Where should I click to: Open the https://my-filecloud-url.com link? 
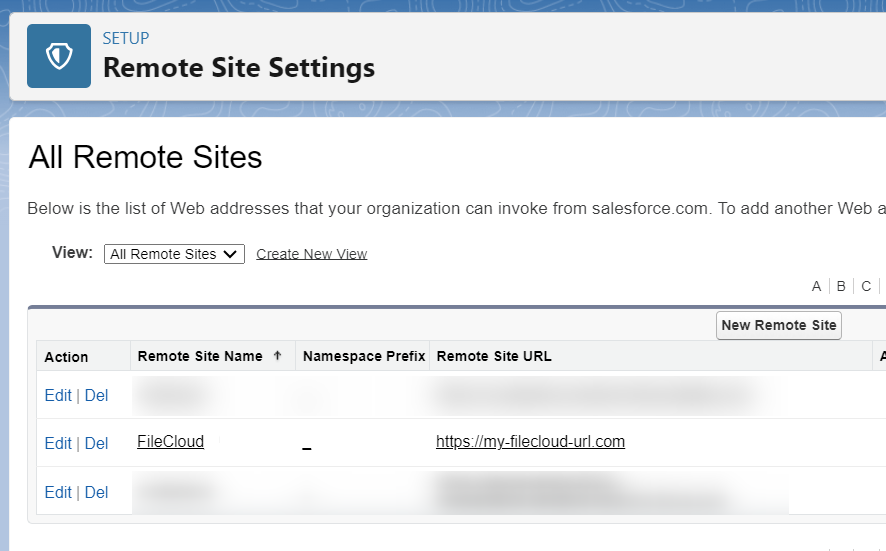[x=530, y=441]
